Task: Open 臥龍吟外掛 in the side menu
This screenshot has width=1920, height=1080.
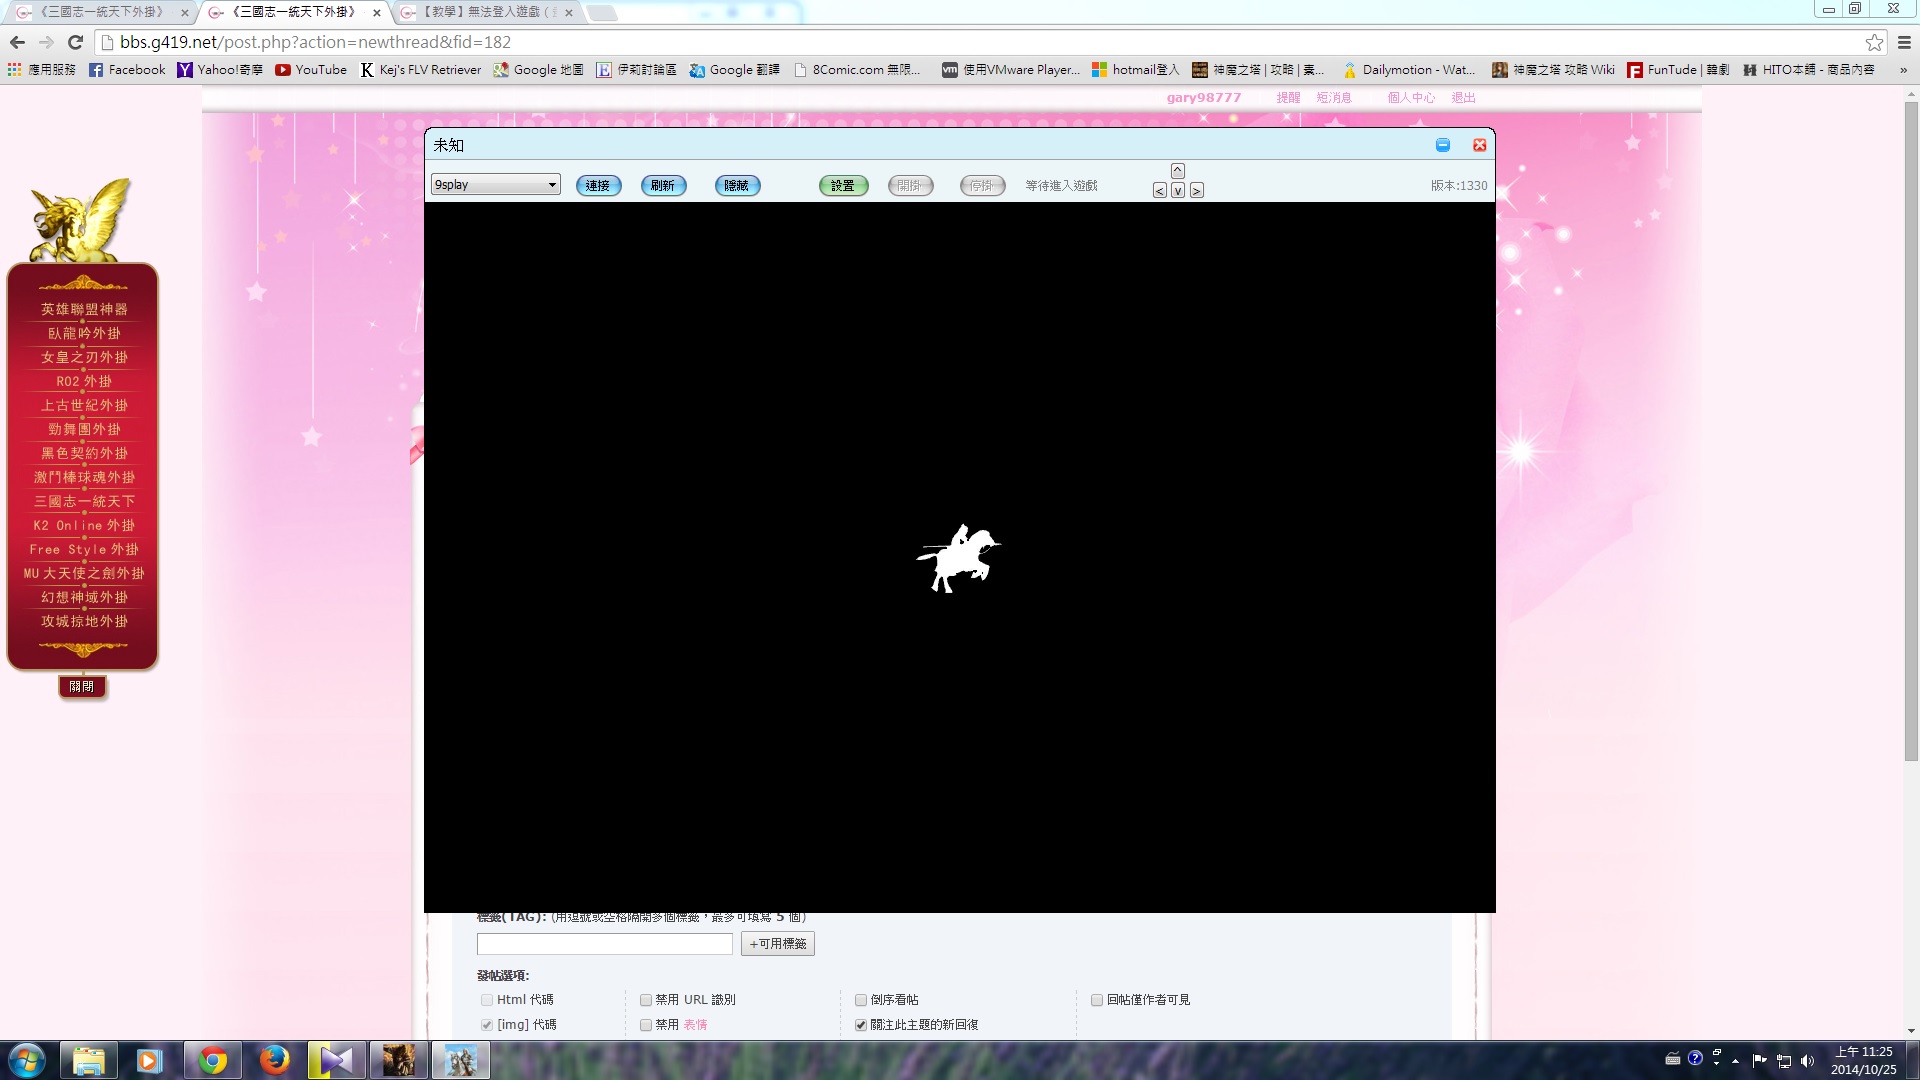Action: 84,333
